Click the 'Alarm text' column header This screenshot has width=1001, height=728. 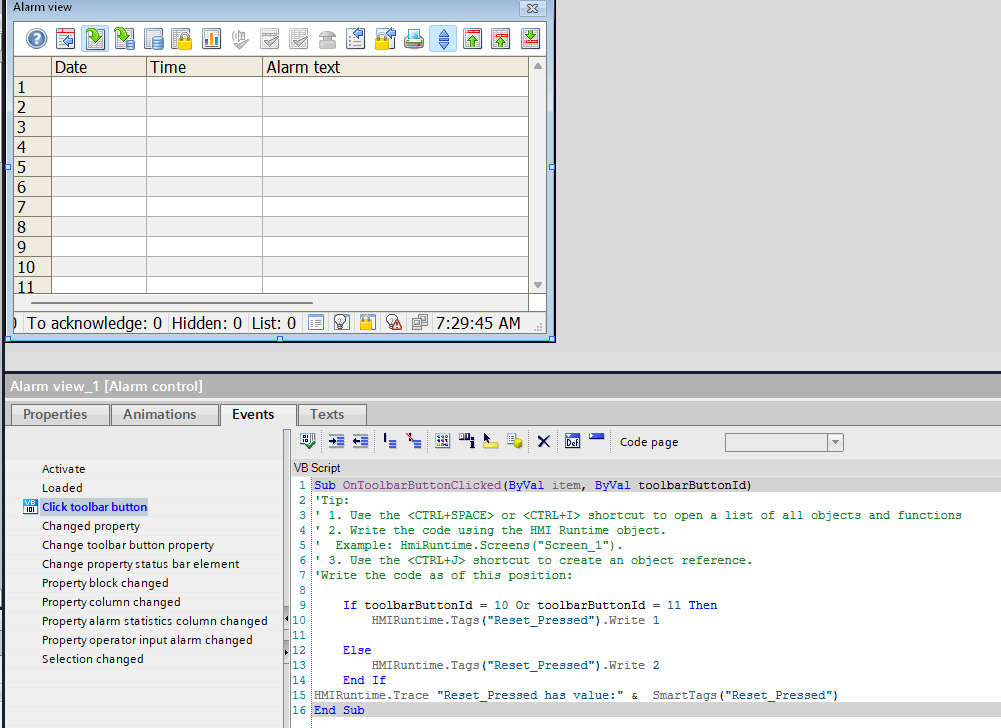[x=303, y=67]
